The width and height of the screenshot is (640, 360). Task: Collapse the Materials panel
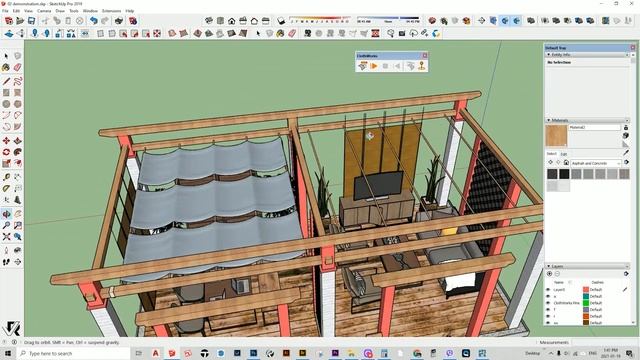click(x=549, y=120)
